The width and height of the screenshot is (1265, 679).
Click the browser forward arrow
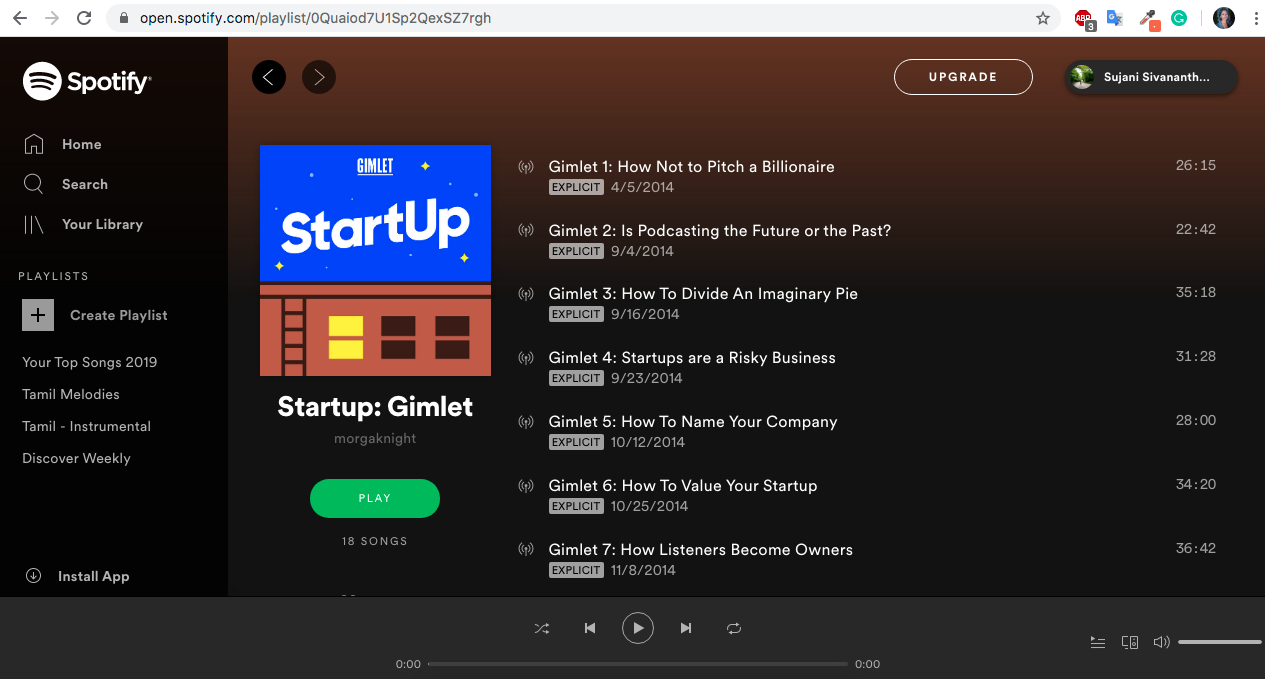point(52,18)
